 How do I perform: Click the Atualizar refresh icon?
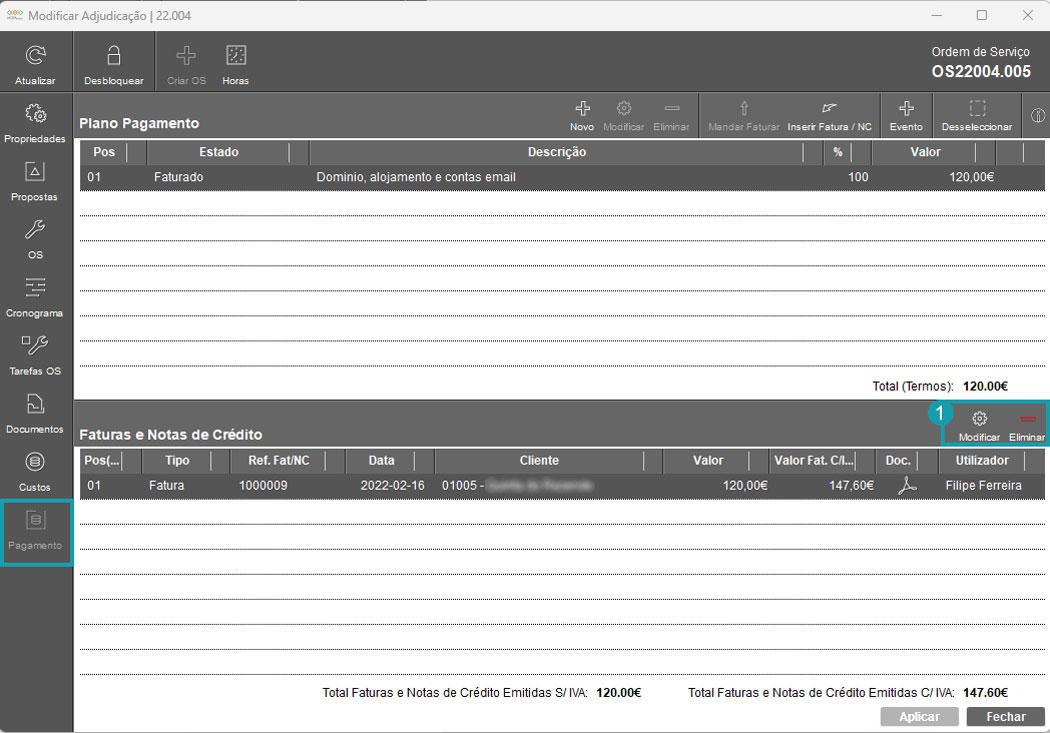(35, 55)
